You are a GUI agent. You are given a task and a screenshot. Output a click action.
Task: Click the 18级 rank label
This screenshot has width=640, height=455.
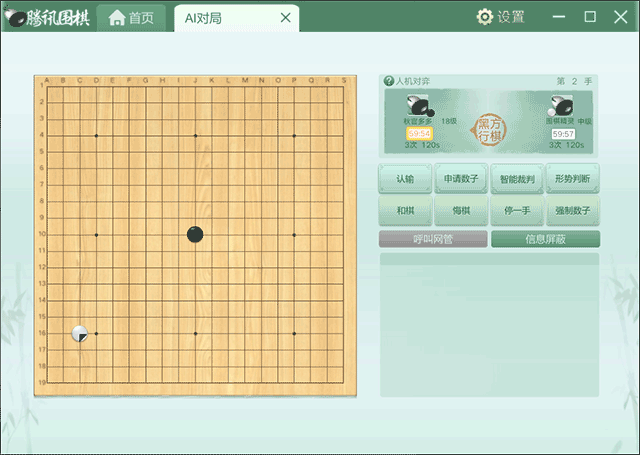449,121
